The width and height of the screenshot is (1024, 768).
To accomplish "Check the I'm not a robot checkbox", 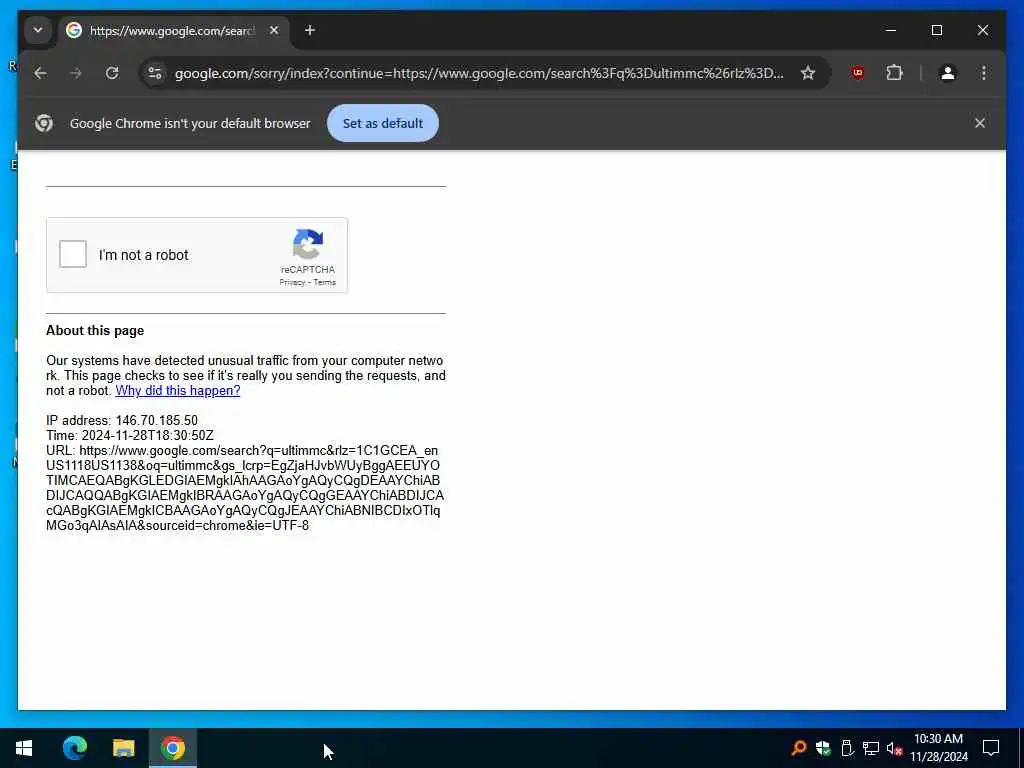I will (x=72, y=254).
